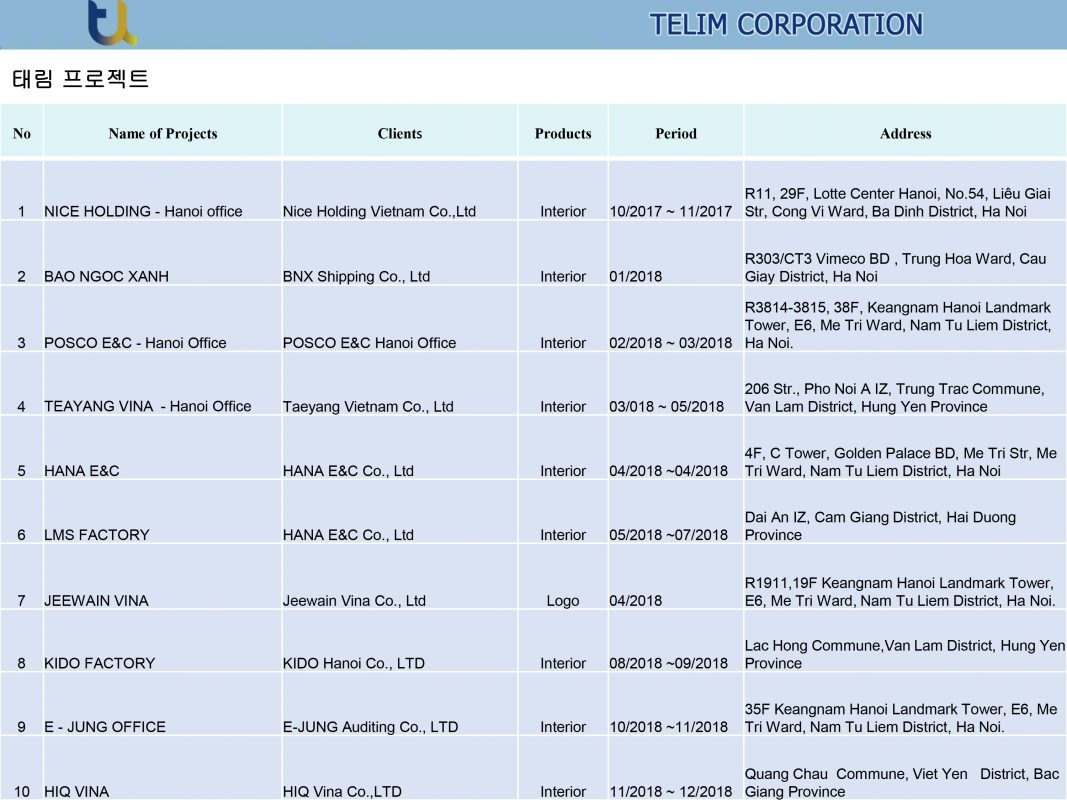The height and width of the screenshot is (800, 1067).
Task: Select the 'No' column header
Action: (22, 133)
